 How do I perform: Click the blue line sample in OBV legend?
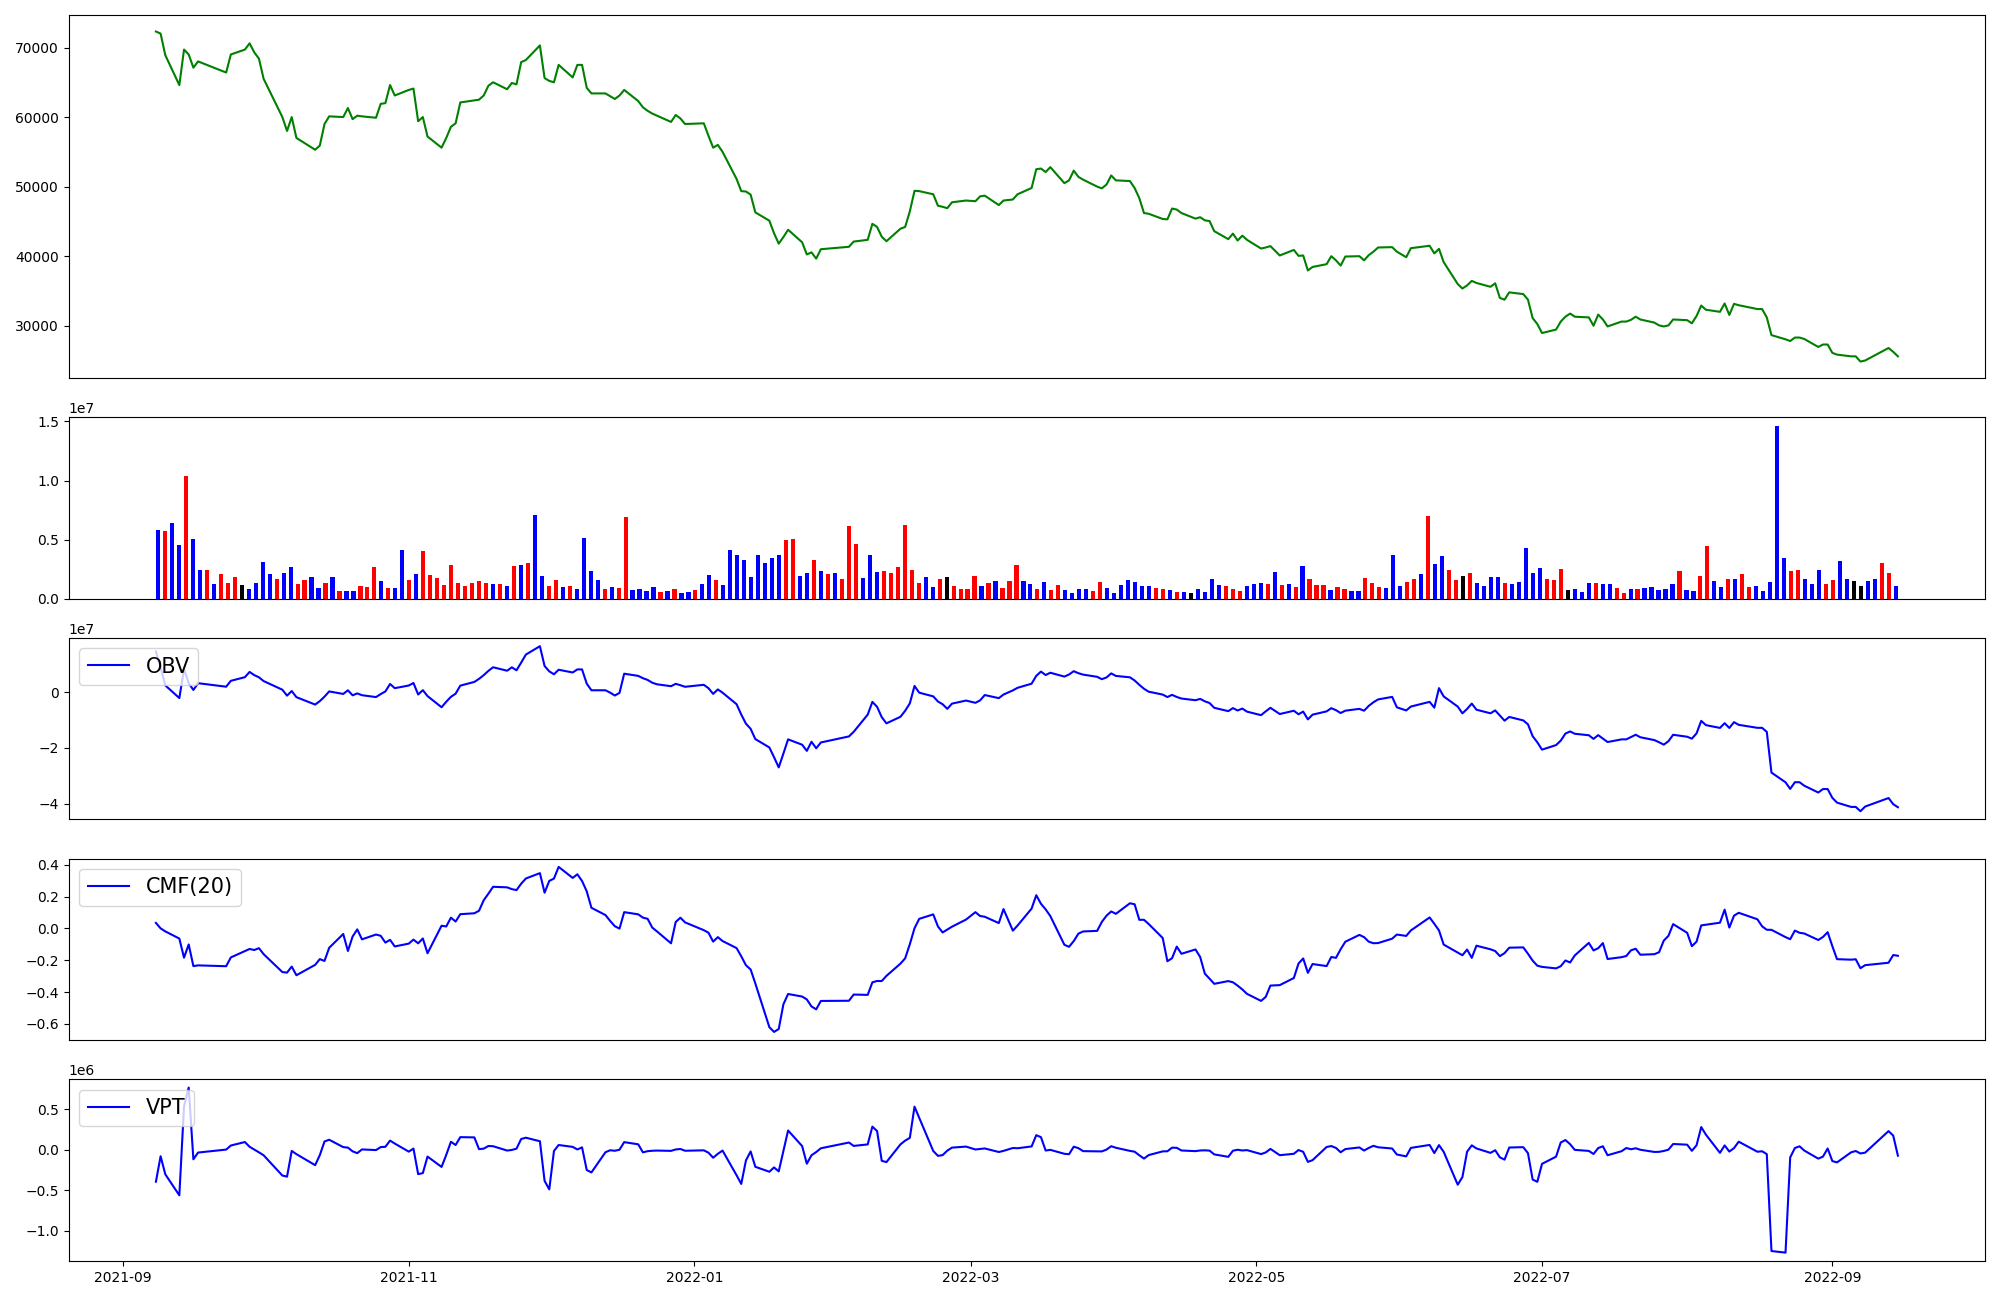[110, 666]
